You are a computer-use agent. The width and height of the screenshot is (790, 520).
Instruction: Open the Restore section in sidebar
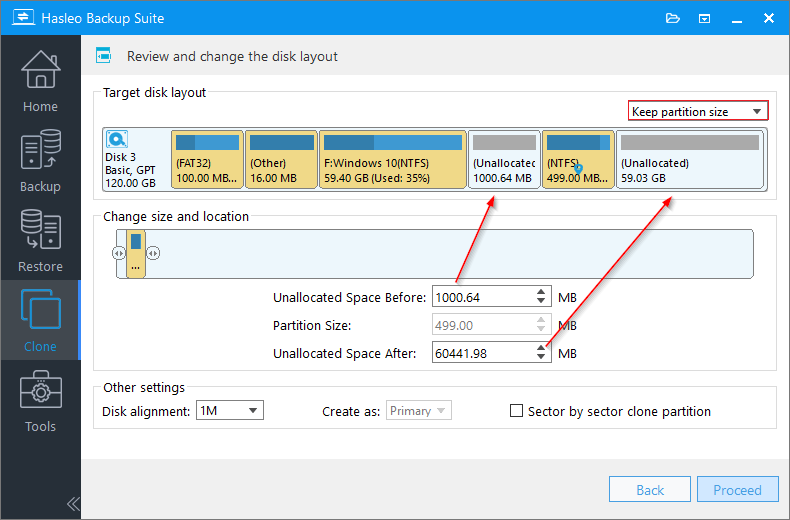click(40, 240)
